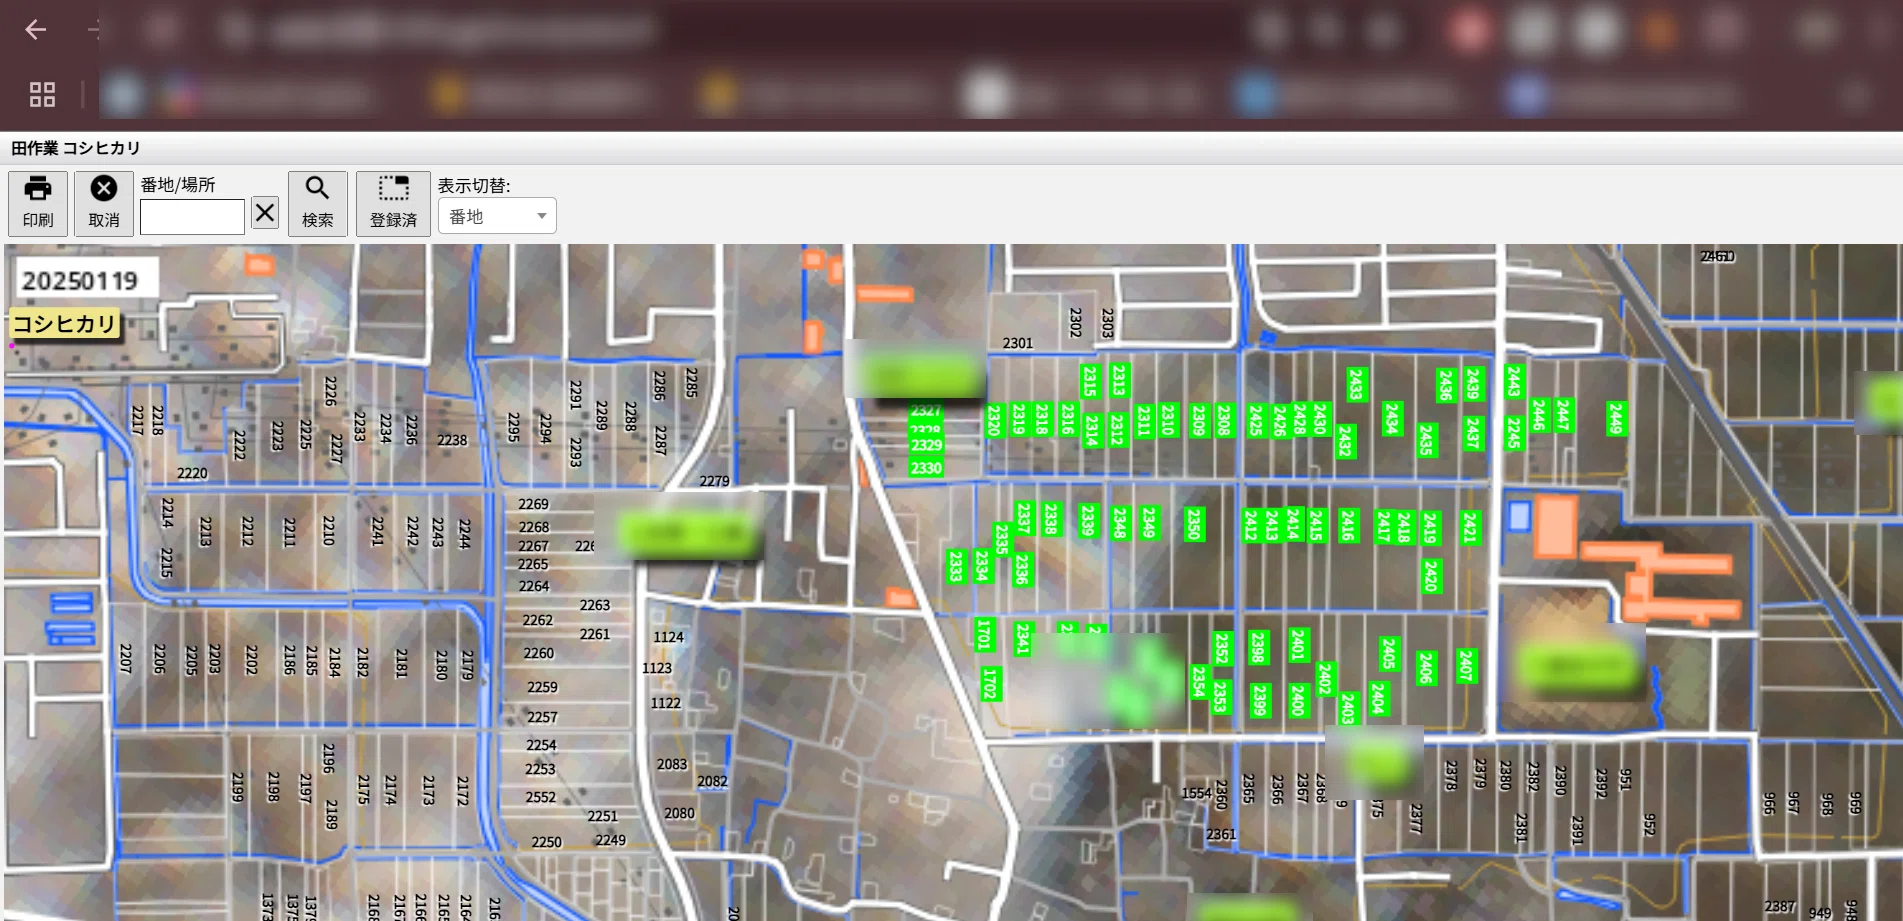Select green parcel label 2350
This screenshot has width=1903, height=921.
coord(1193,523)
